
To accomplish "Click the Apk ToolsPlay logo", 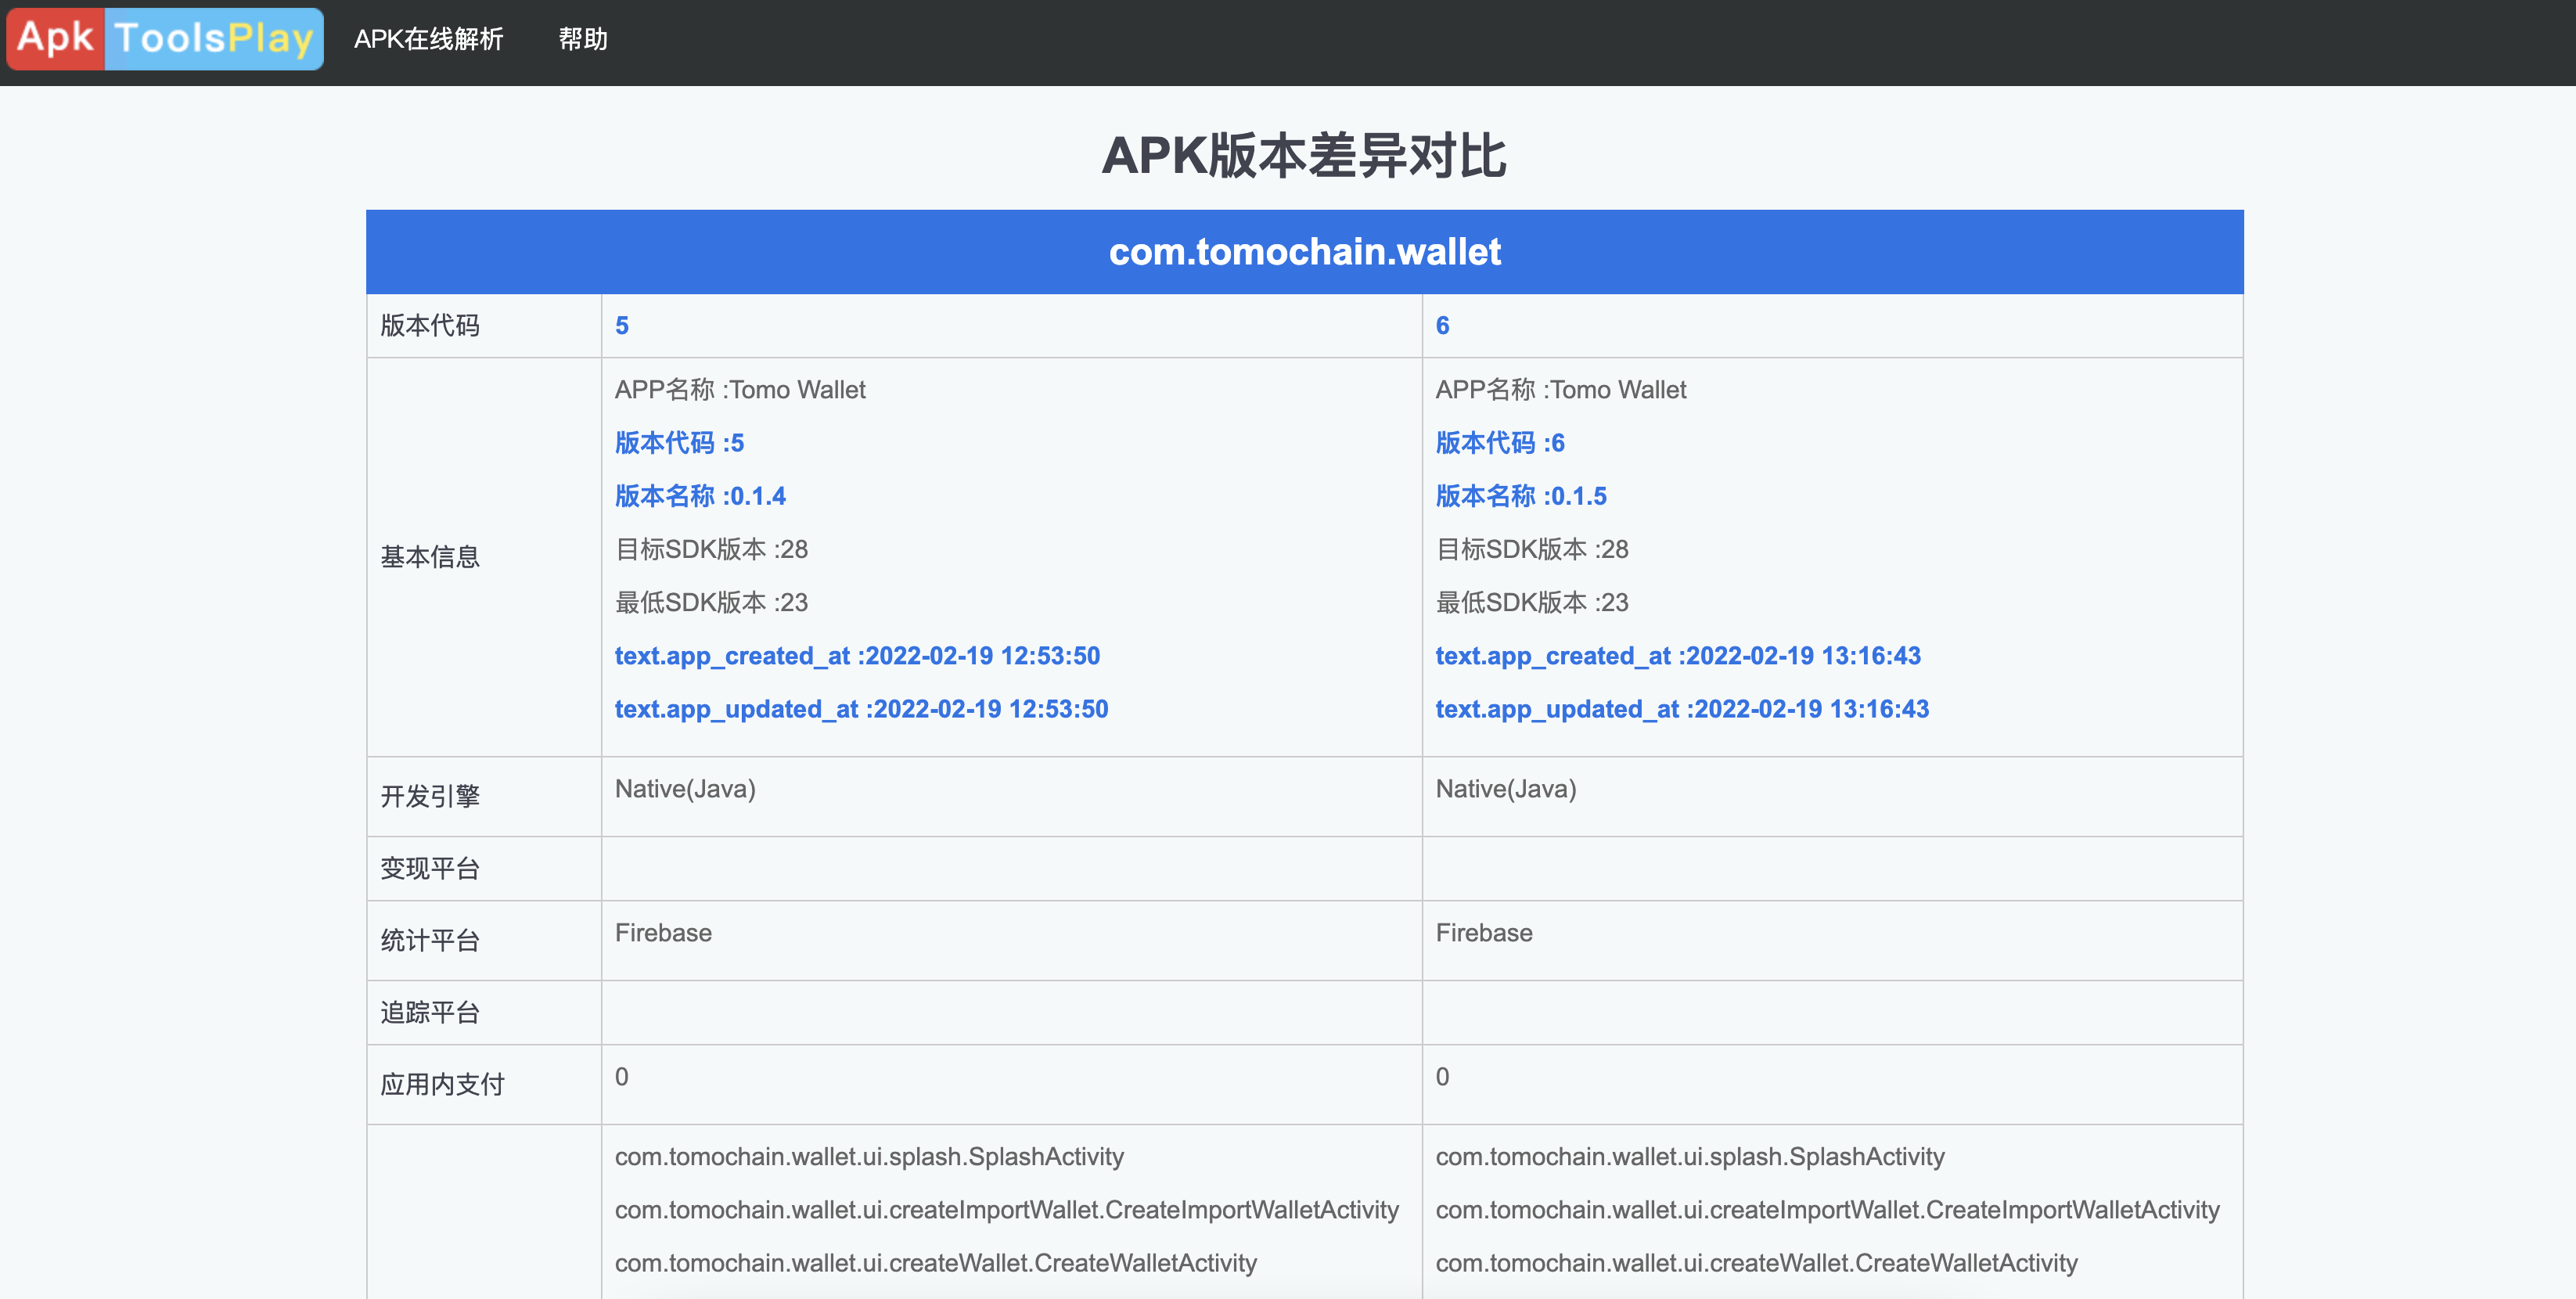I will 165,39.
